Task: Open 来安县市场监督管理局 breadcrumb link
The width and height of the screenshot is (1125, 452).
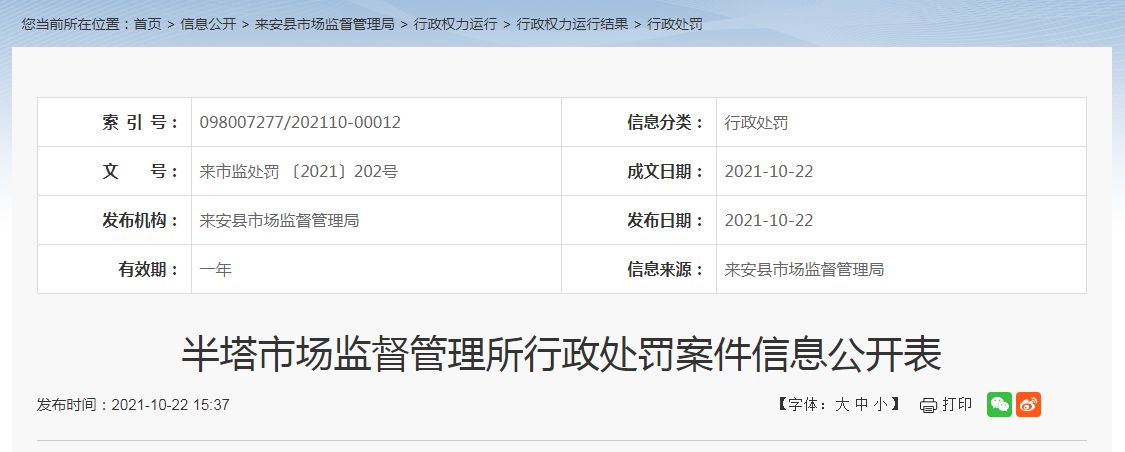Action: pyautogui.click(x=324, y=24)
